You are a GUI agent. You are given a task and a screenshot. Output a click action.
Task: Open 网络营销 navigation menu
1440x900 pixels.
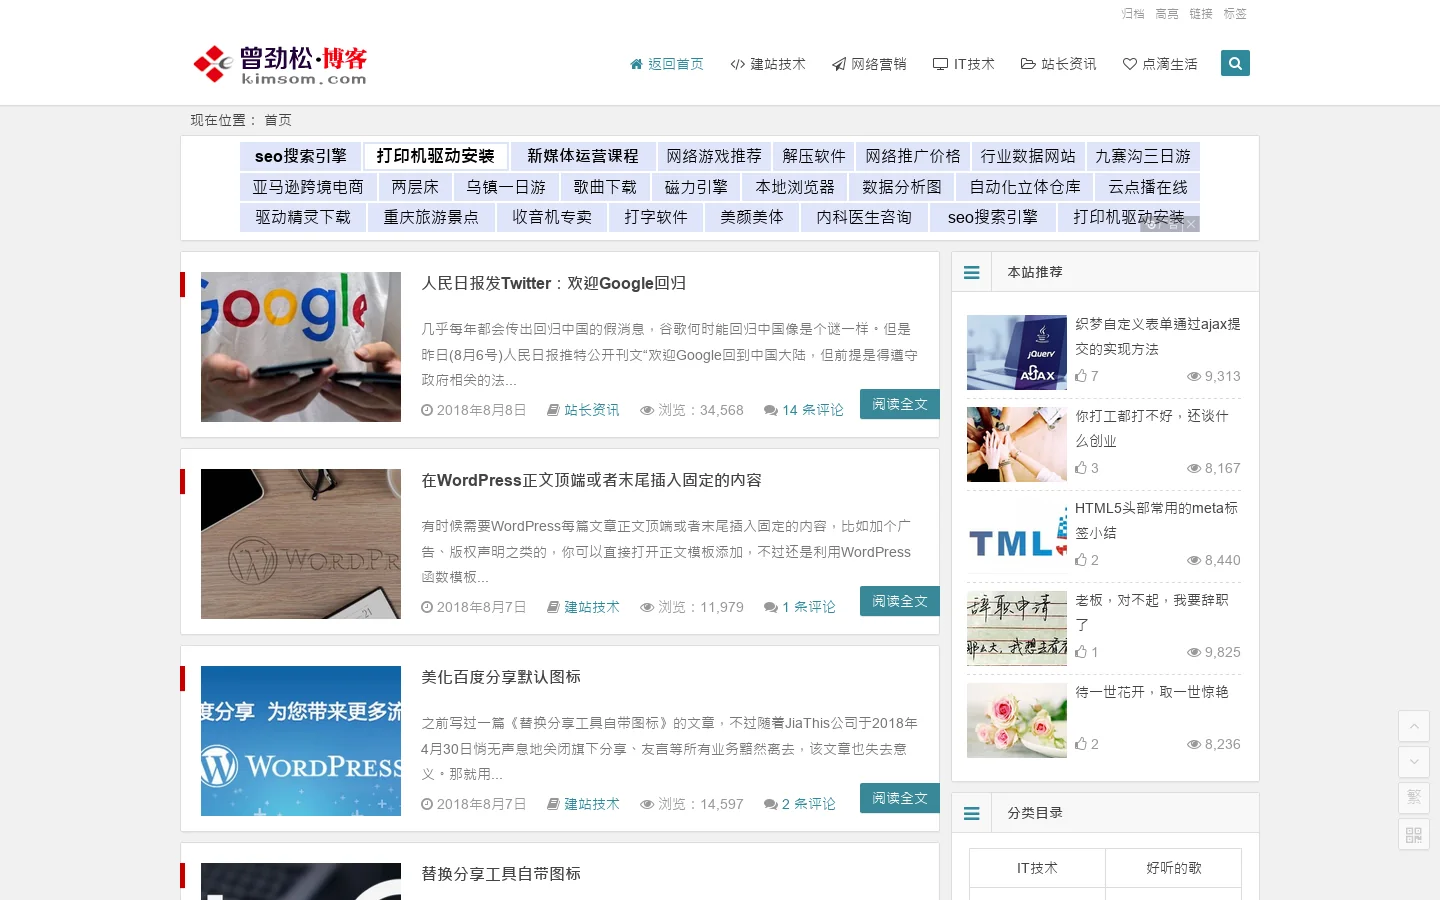click(869, 64)
